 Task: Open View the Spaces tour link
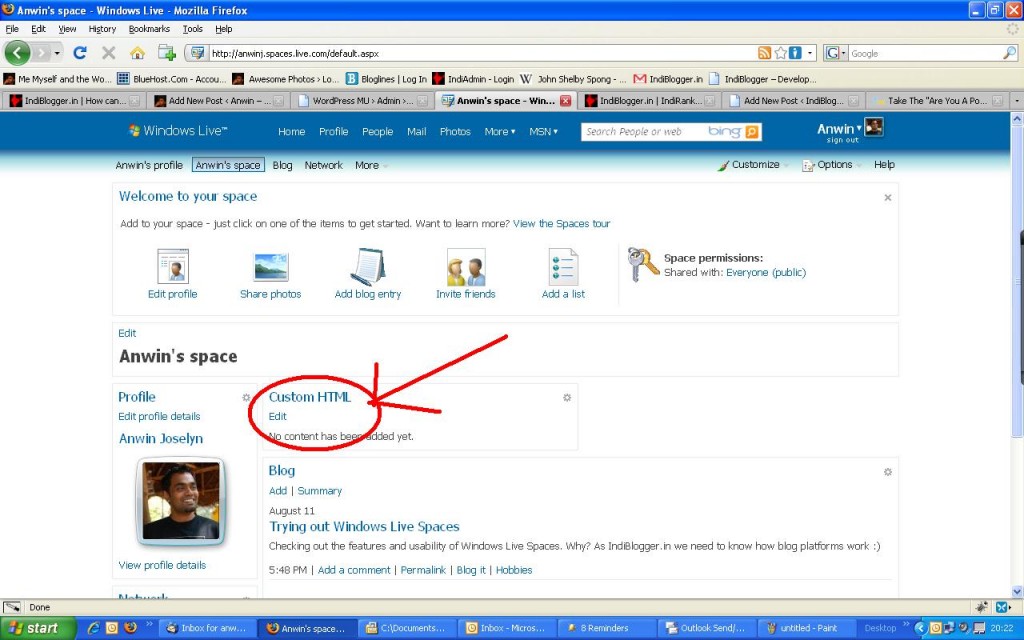point(561,223)
